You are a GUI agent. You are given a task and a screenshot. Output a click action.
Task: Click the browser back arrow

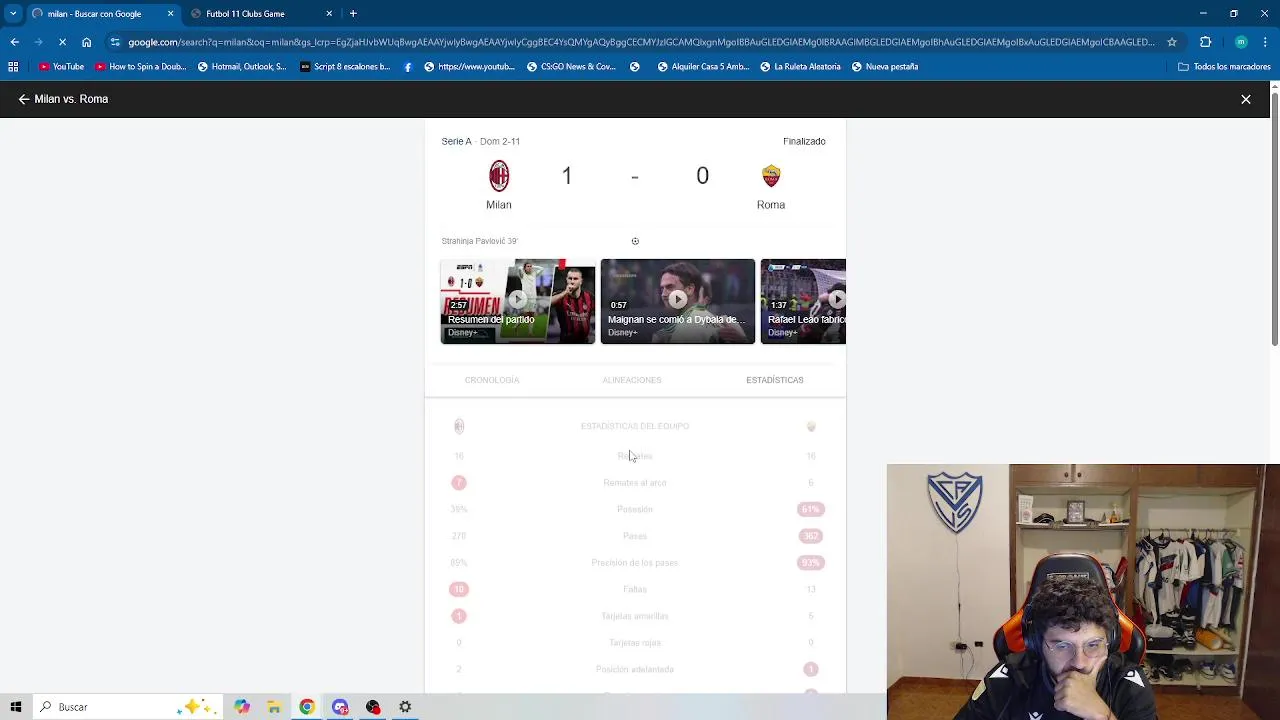tap(14, 42)
